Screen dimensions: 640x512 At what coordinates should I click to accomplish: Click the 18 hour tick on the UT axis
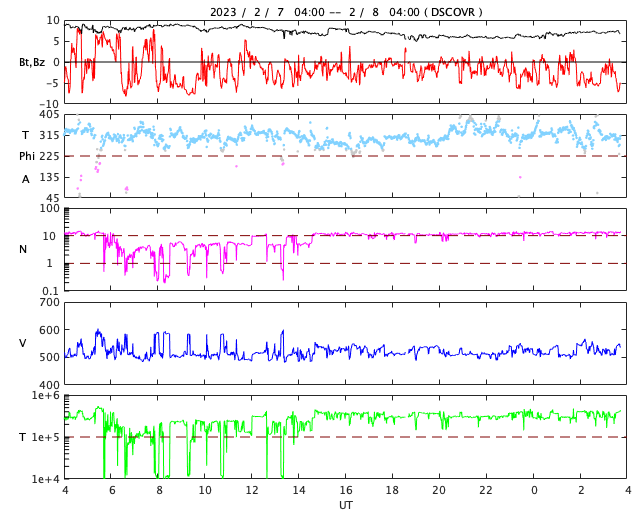tap(392, 490)
